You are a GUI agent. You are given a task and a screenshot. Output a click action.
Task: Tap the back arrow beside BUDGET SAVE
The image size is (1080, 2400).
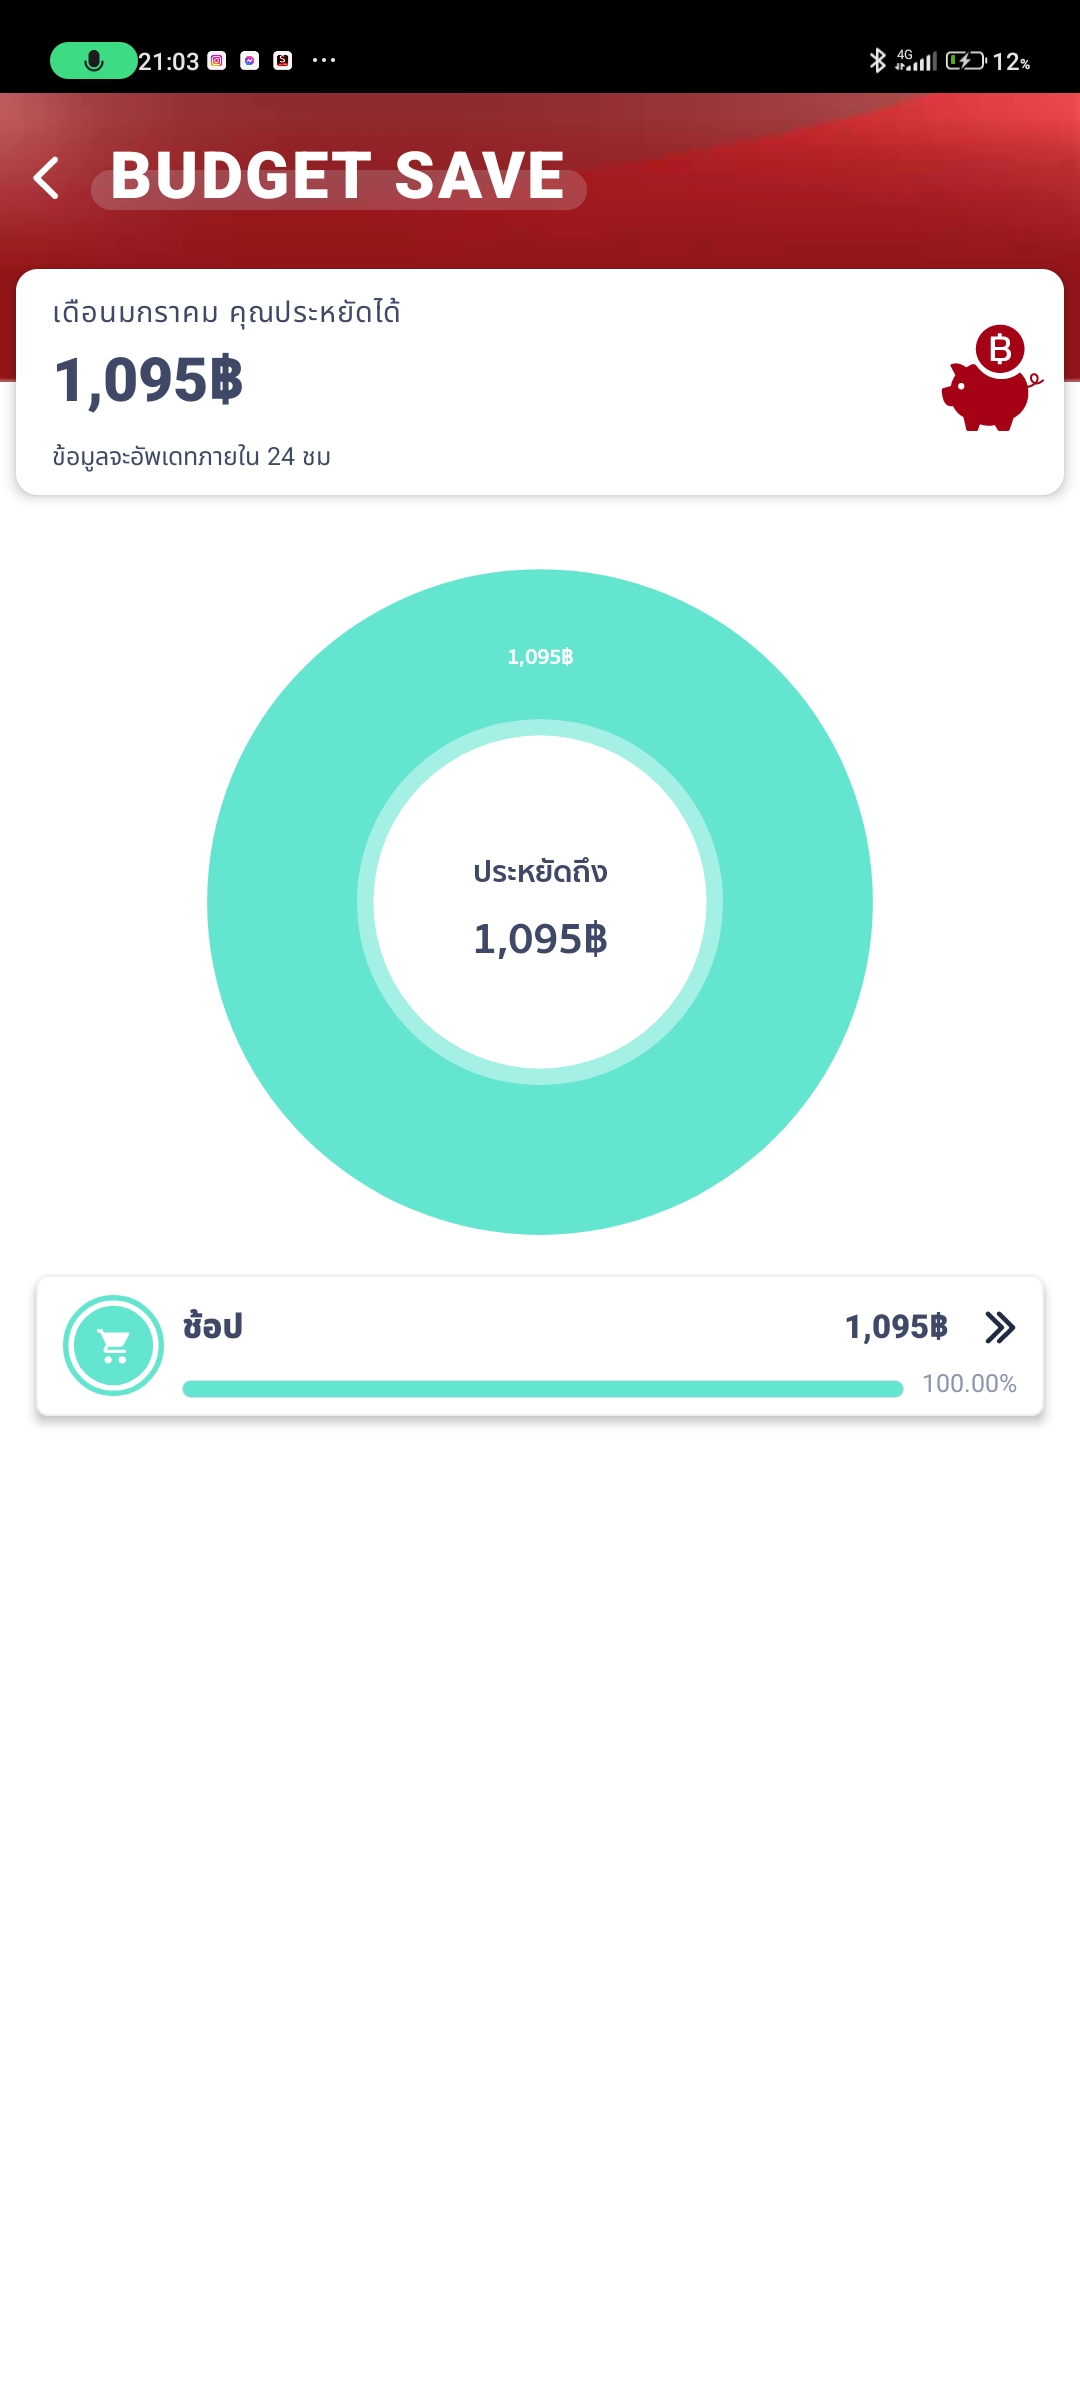pos(46,178)
